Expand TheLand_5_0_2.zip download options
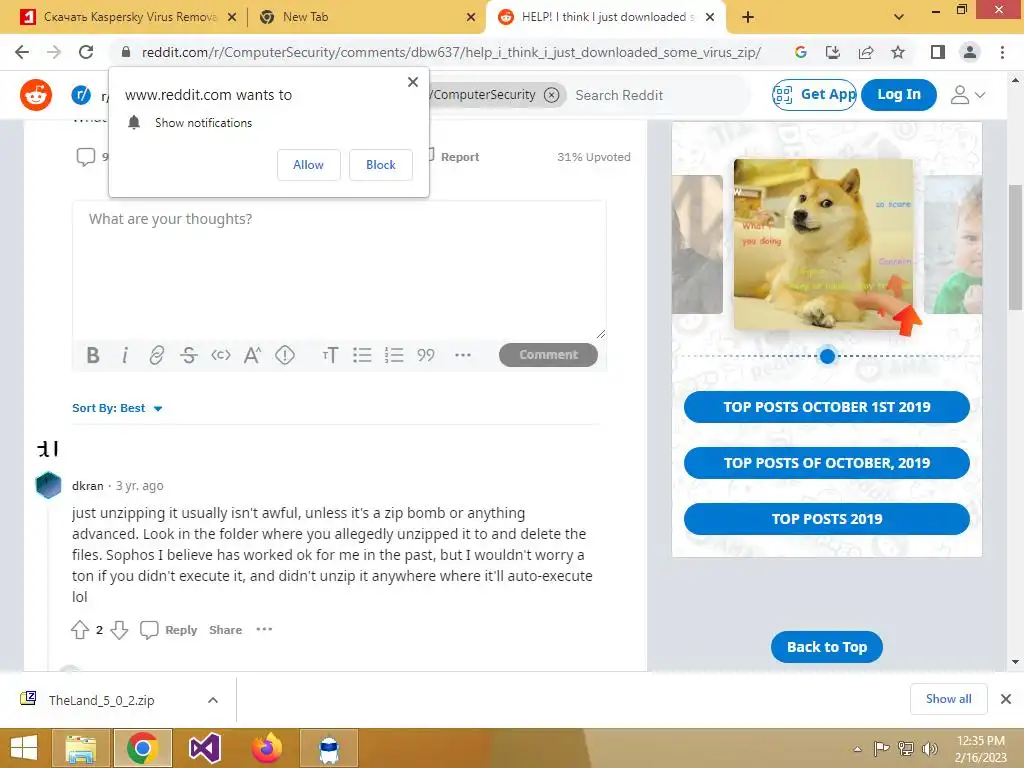 pyautogui.click(x=213, y=700)
